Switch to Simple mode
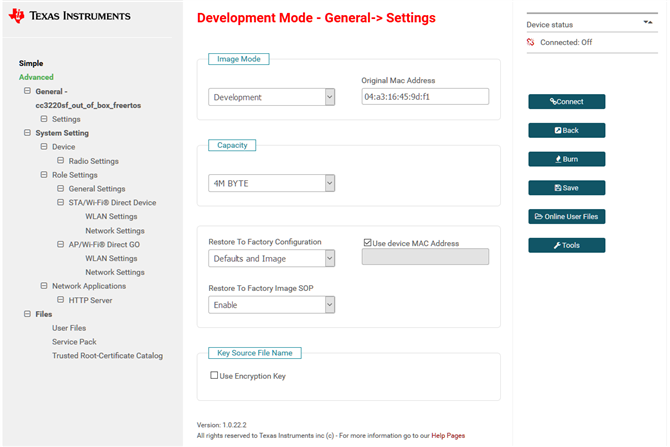This screenshot has height=447, width=670. (x=31, y=63)
